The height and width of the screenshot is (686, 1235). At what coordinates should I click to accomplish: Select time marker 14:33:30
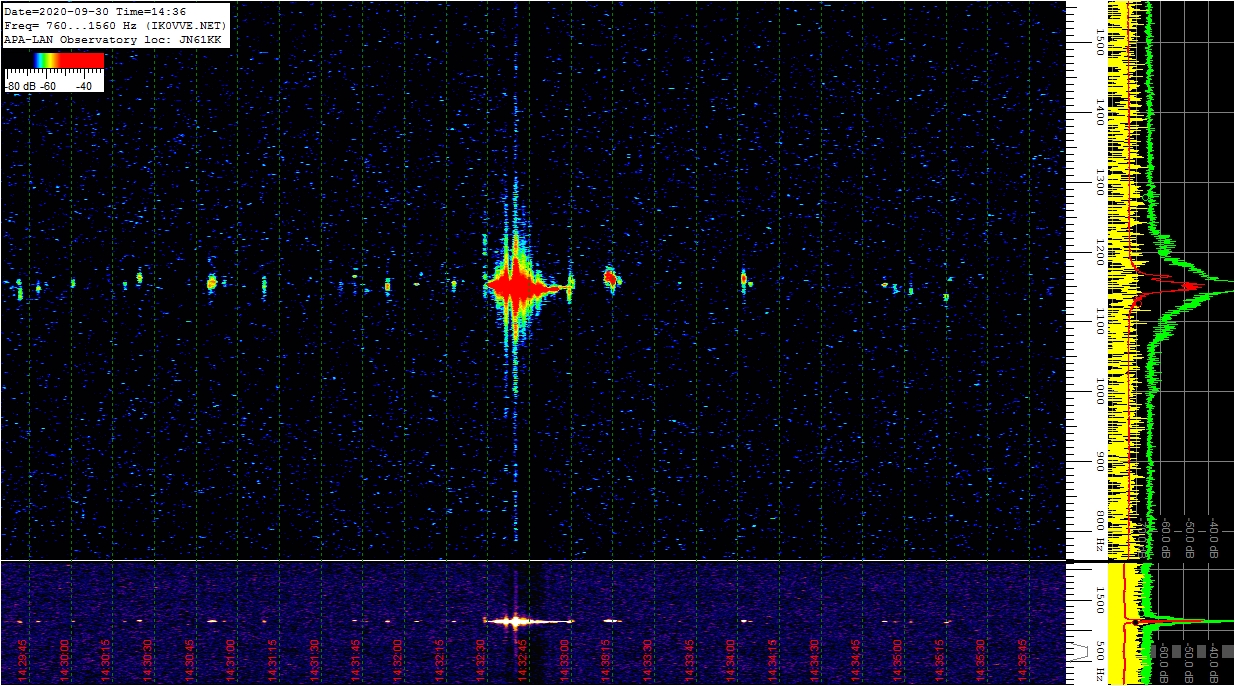tap(648, 662)
